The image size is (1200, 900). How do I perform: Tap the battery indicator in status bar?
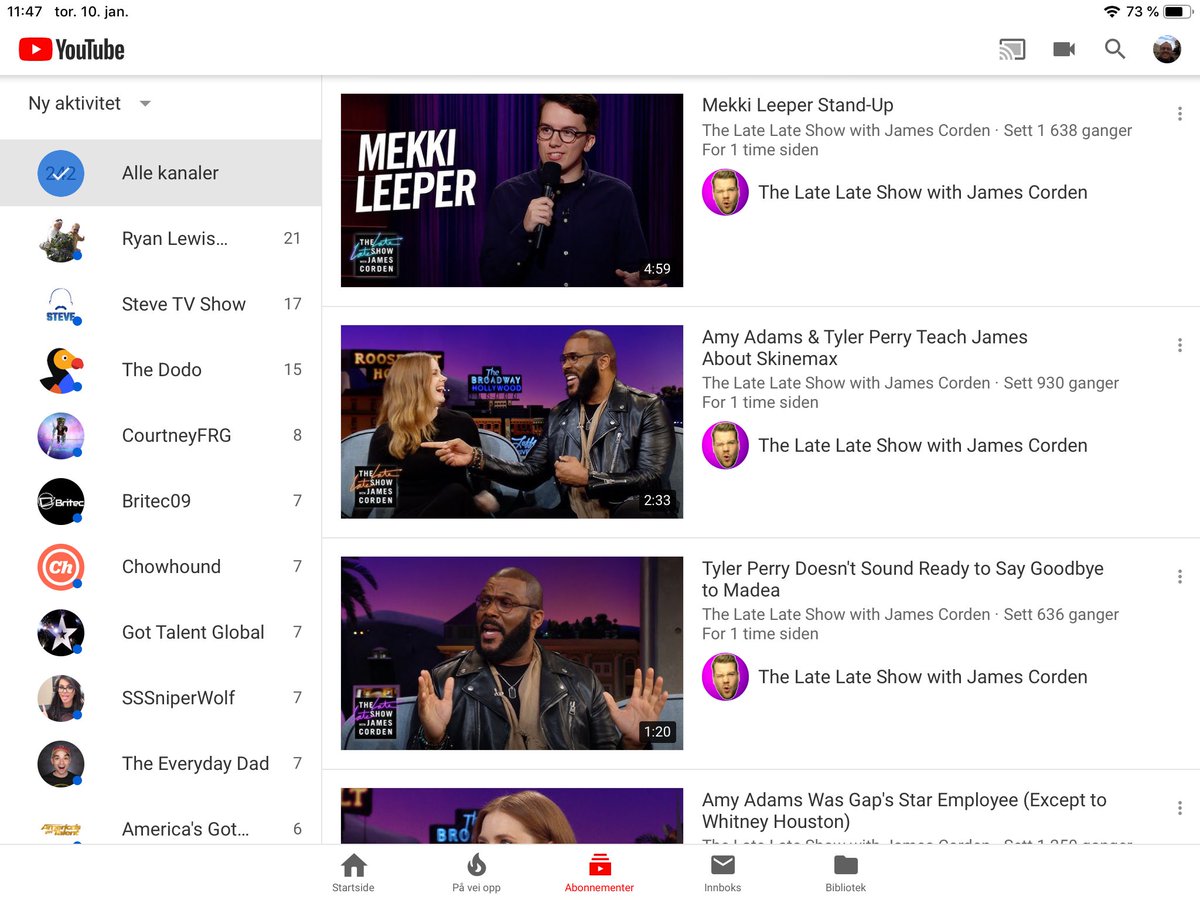[1176, 12]
